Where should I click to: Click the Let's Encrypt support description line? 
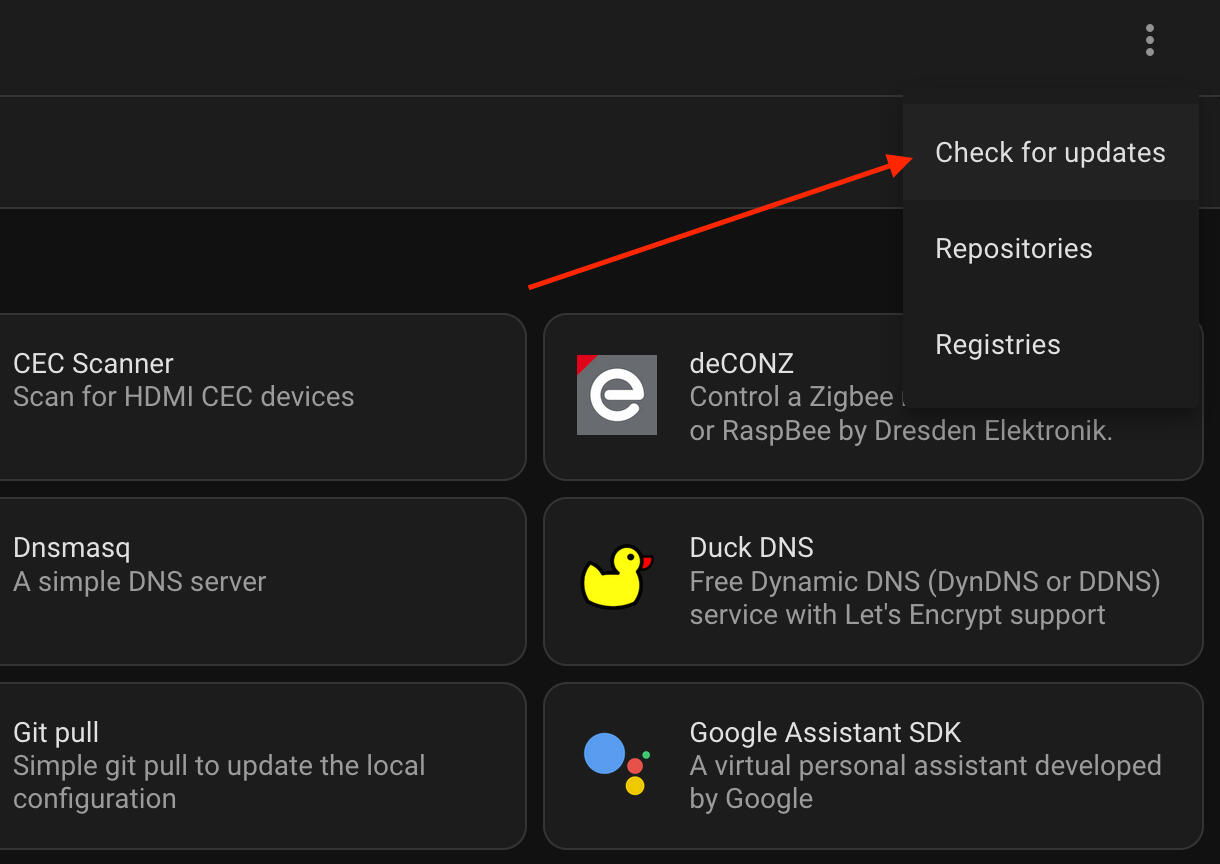click(x=897, y=615)
